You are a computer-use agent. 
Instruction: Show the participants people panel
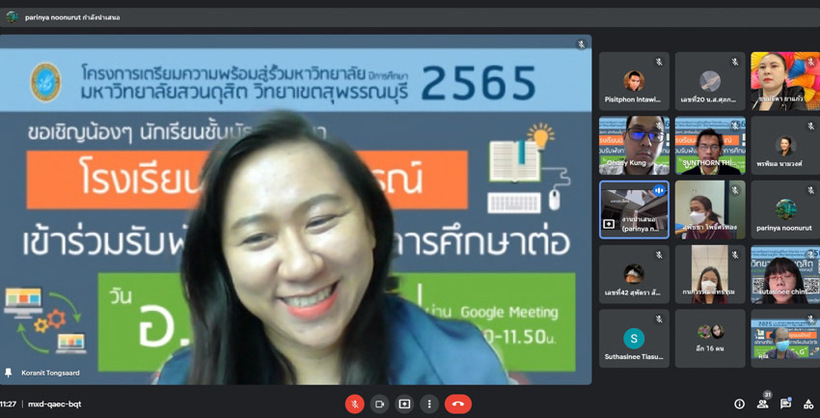(763, 404)
